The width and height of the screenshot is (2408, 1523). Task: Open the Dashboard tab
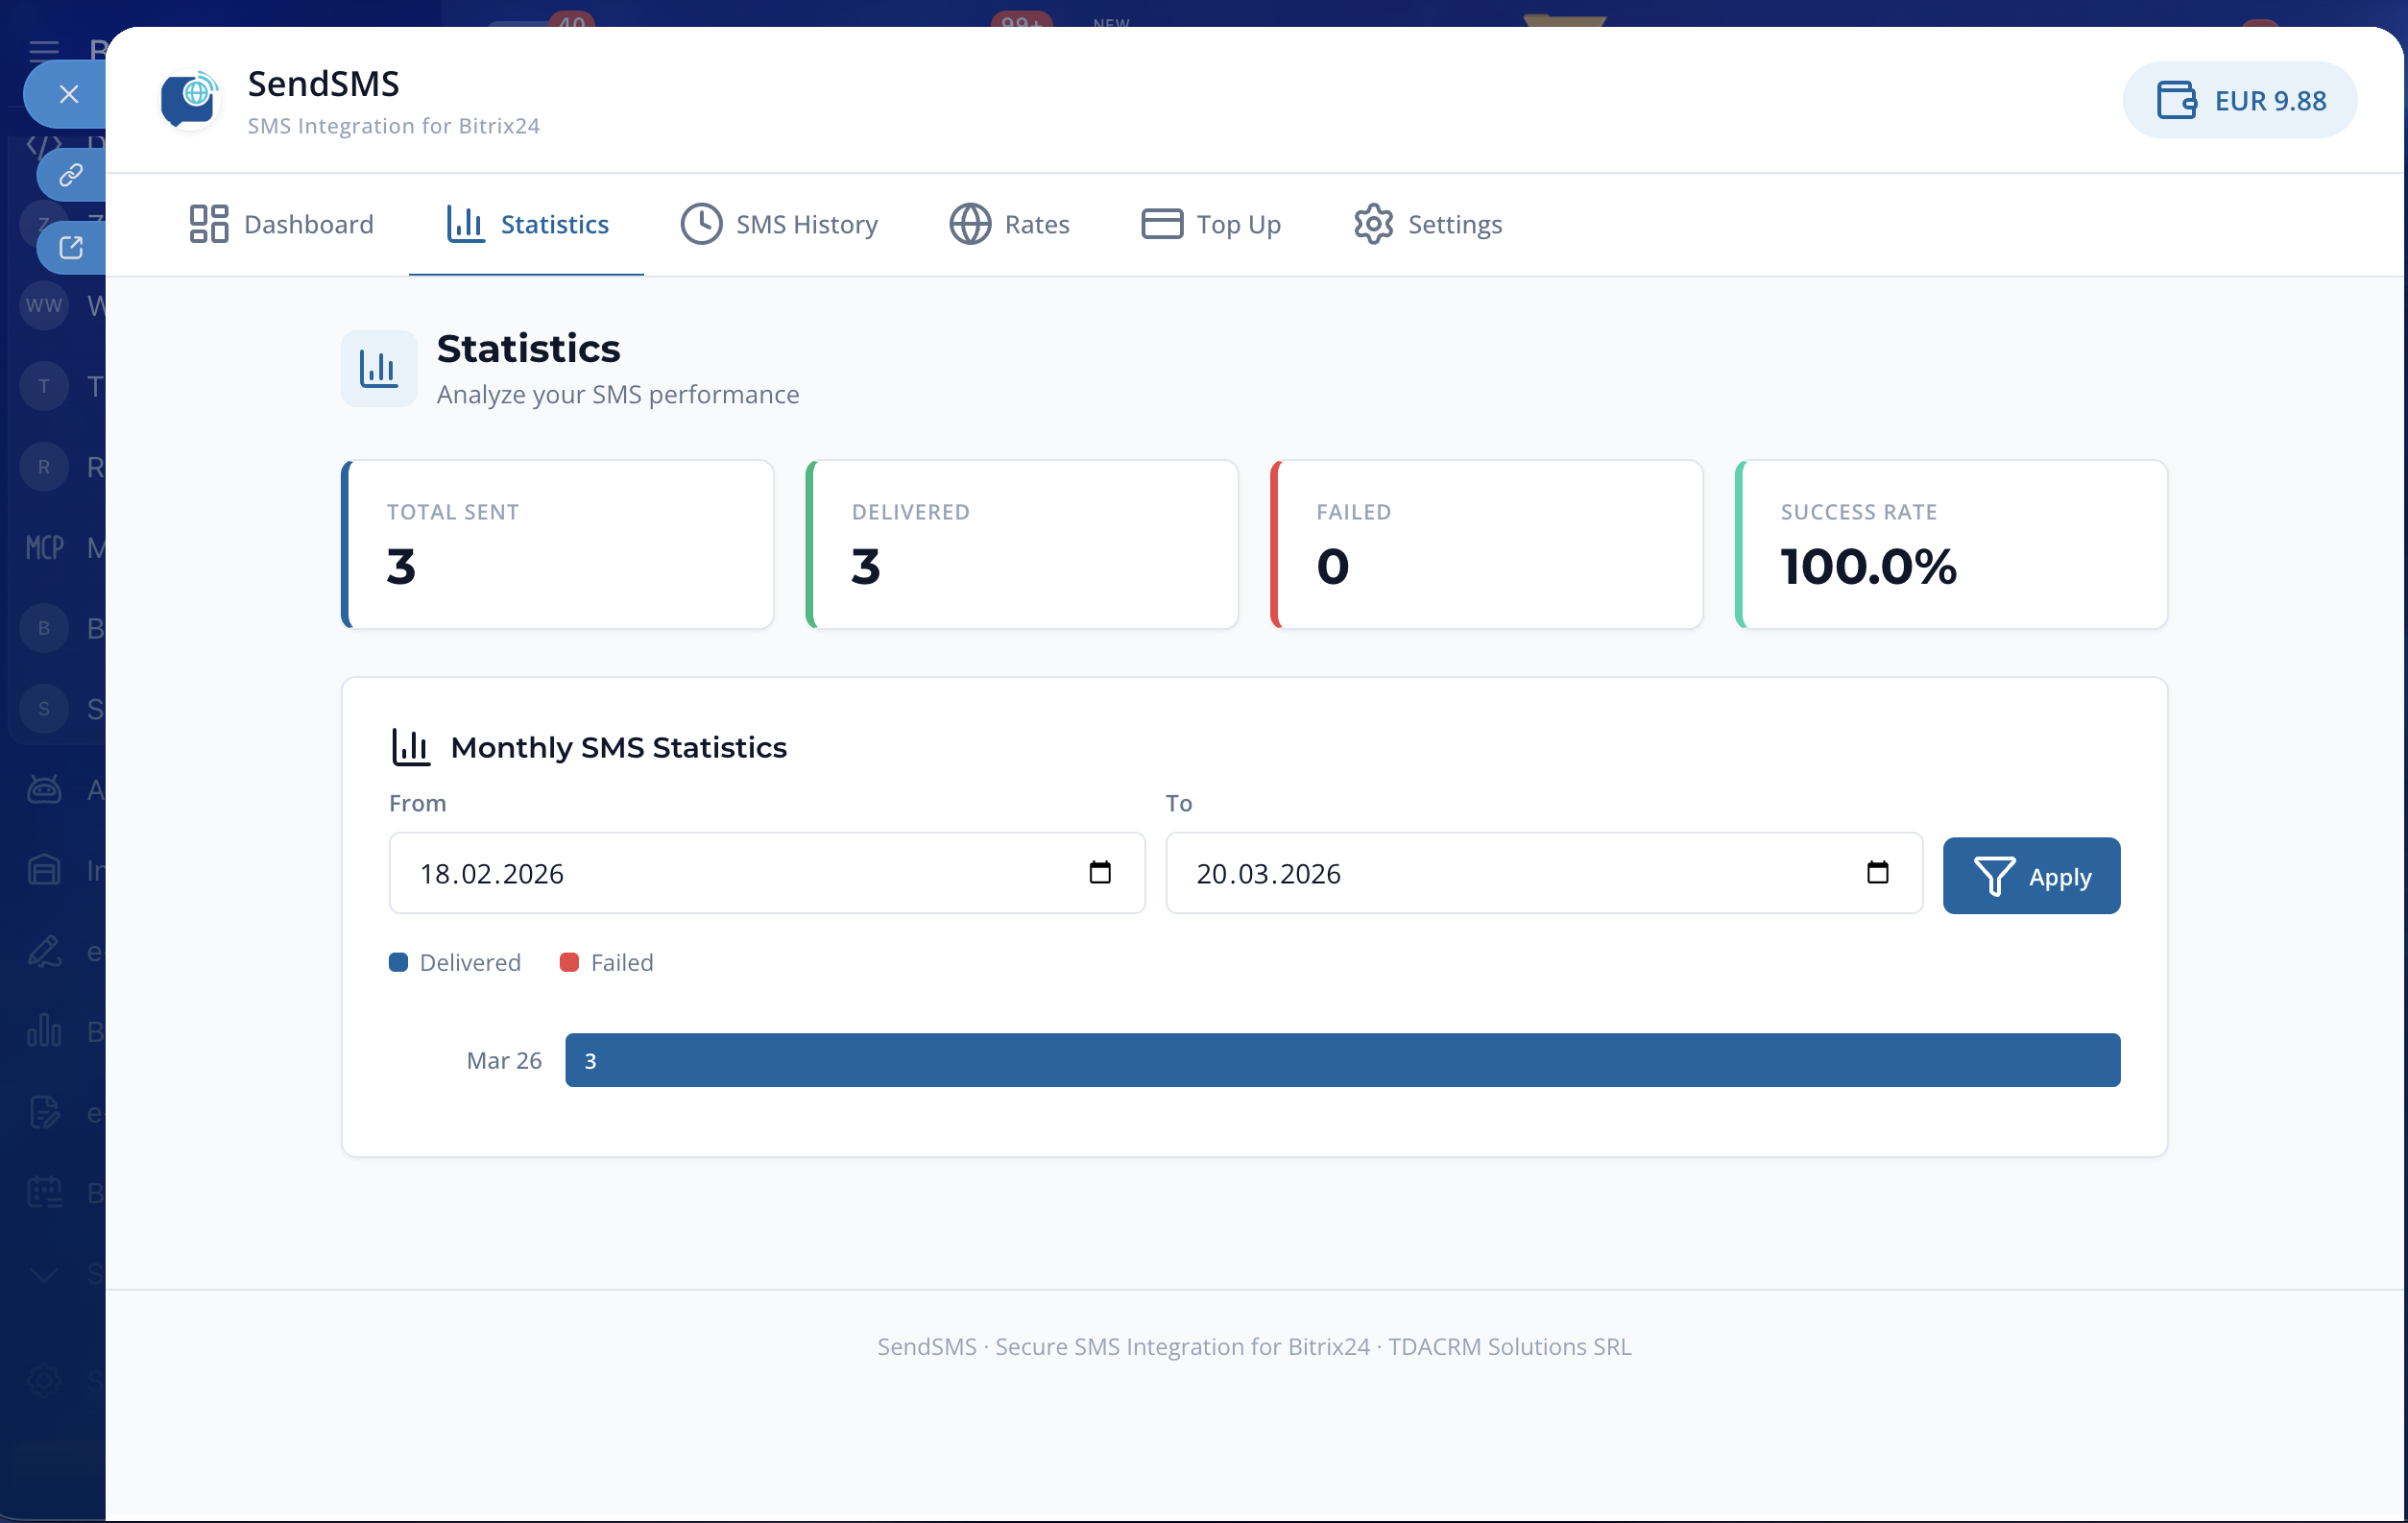(x=281, y=224)
